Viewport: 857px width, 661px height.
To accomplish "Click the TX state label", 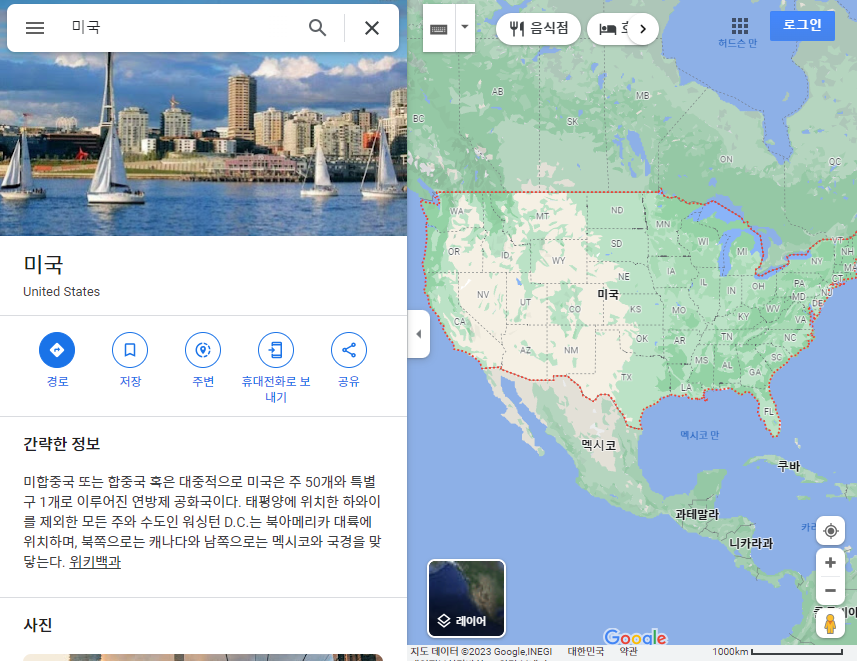I will click(x=626, y=377).
